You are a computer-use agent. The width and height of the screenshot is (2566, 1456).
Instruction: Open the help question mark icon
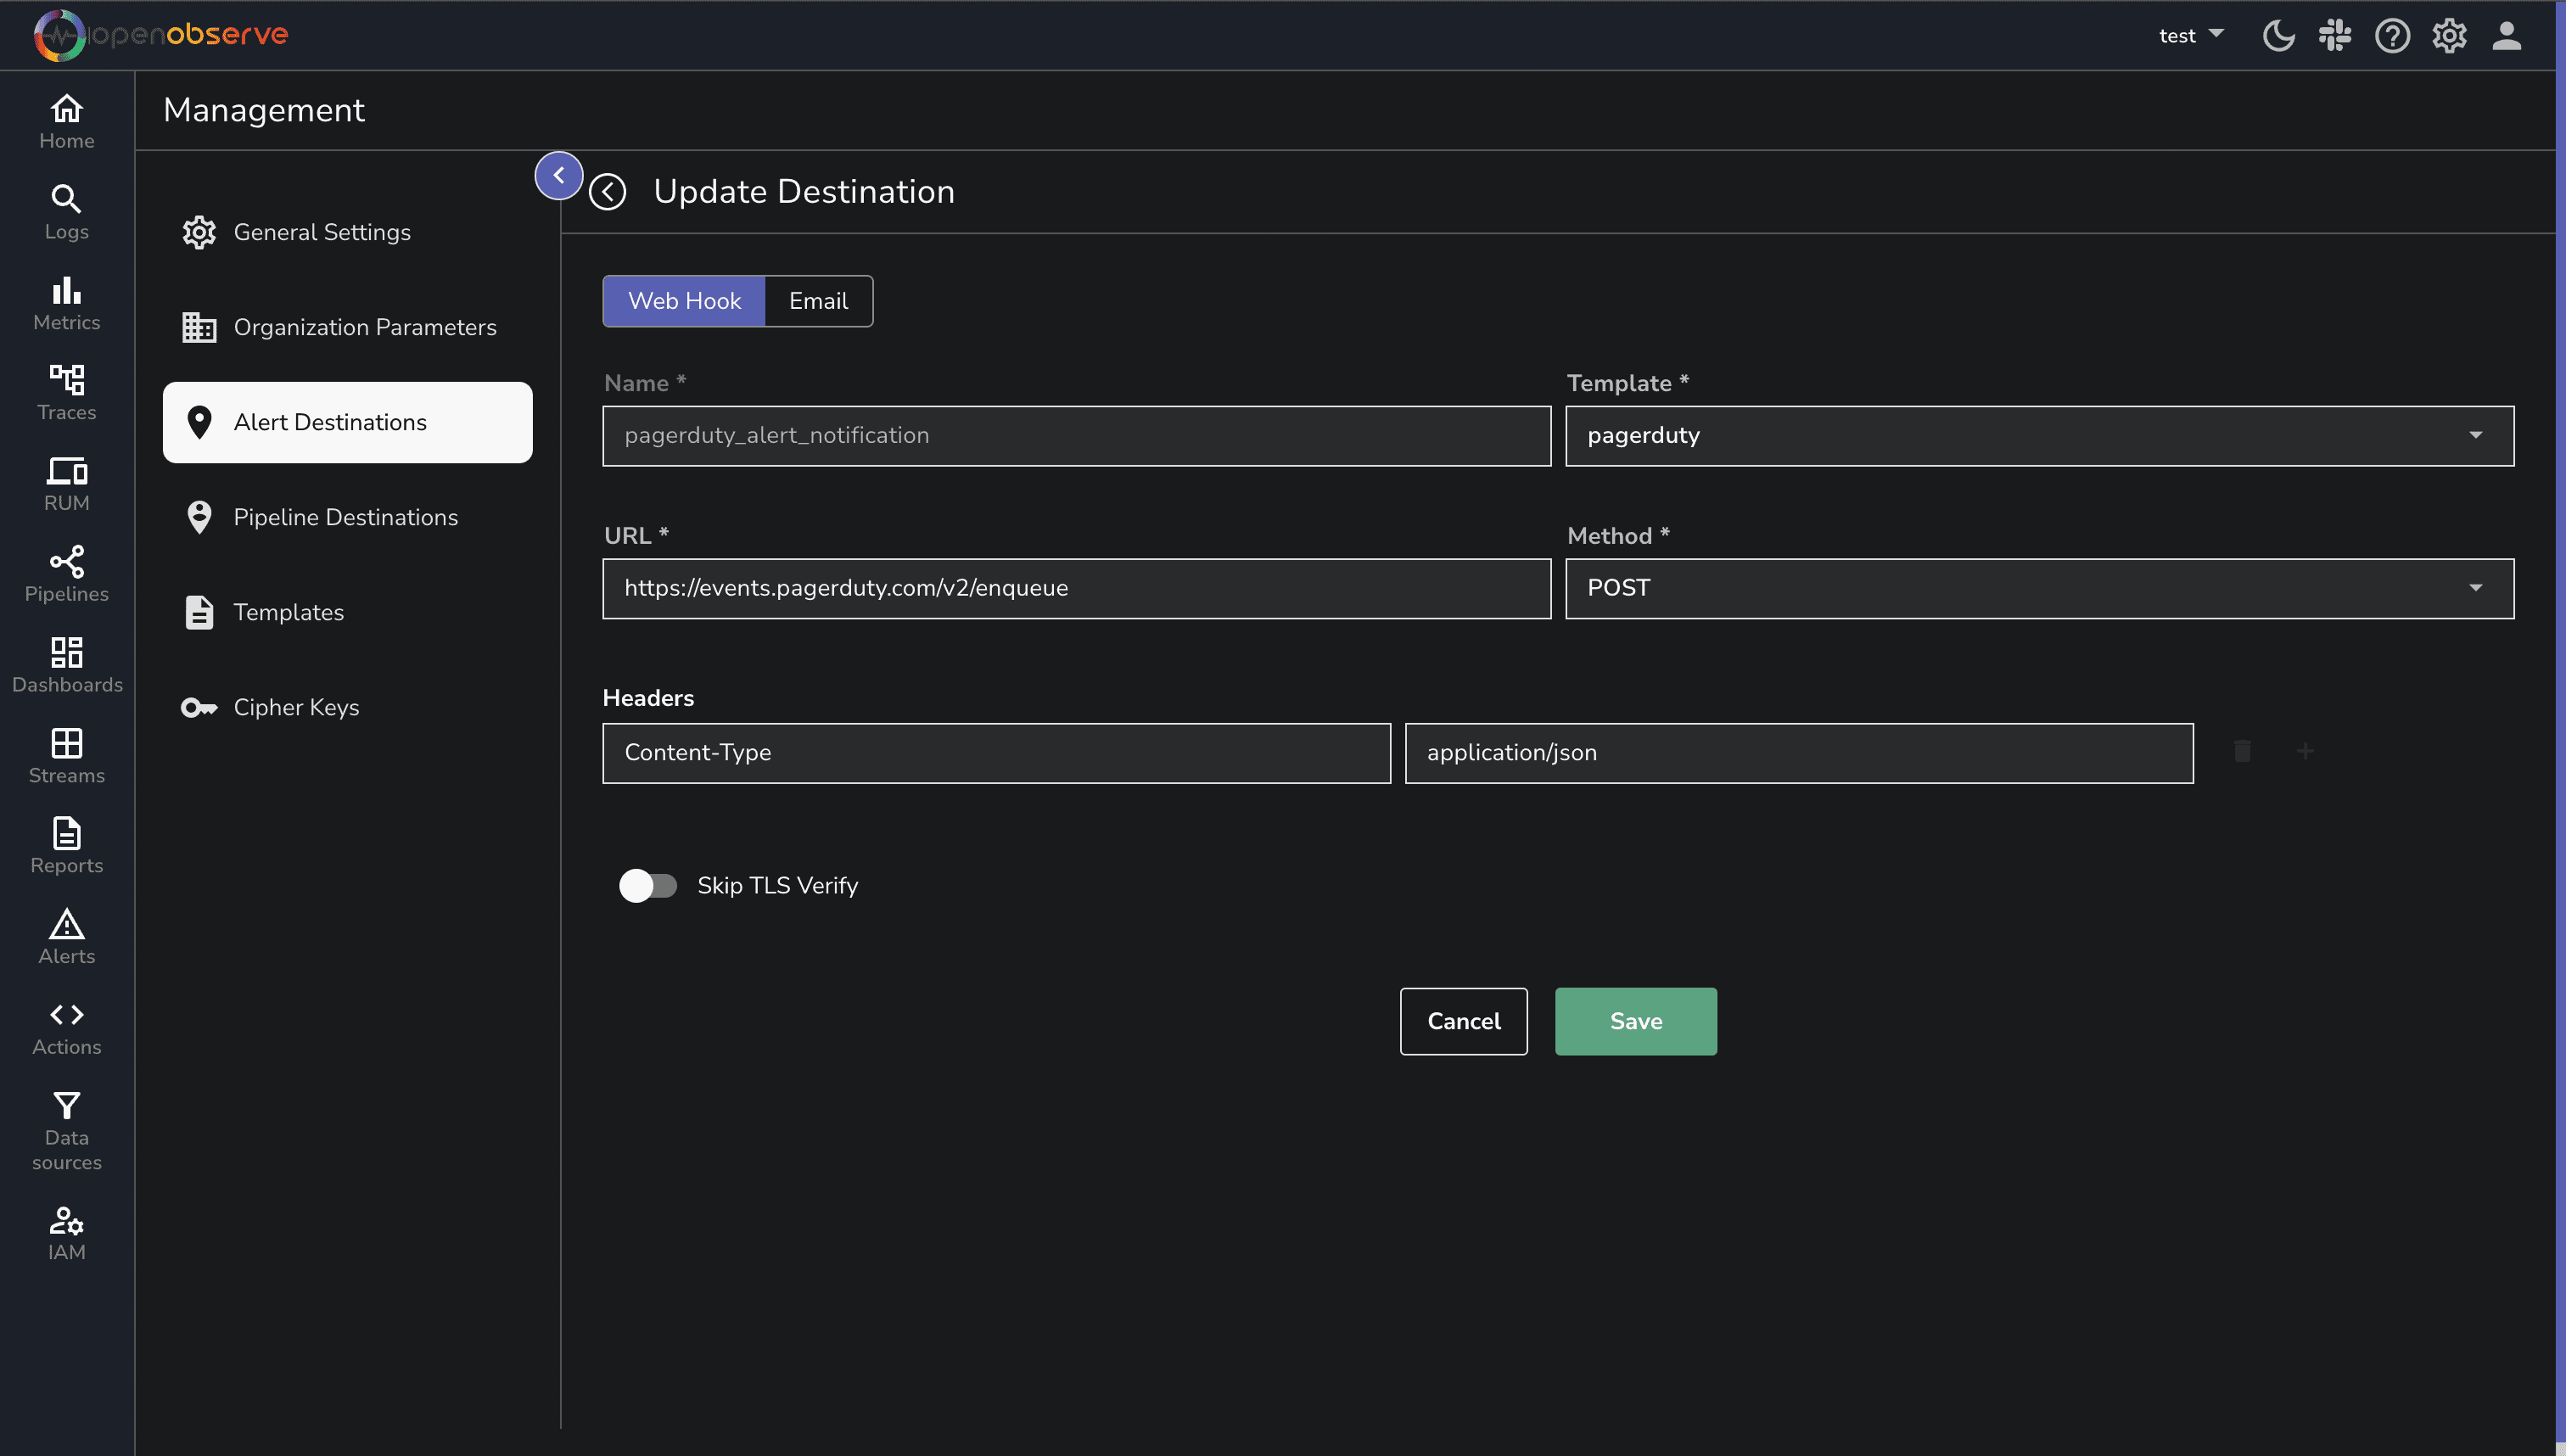pos(2392,36)
